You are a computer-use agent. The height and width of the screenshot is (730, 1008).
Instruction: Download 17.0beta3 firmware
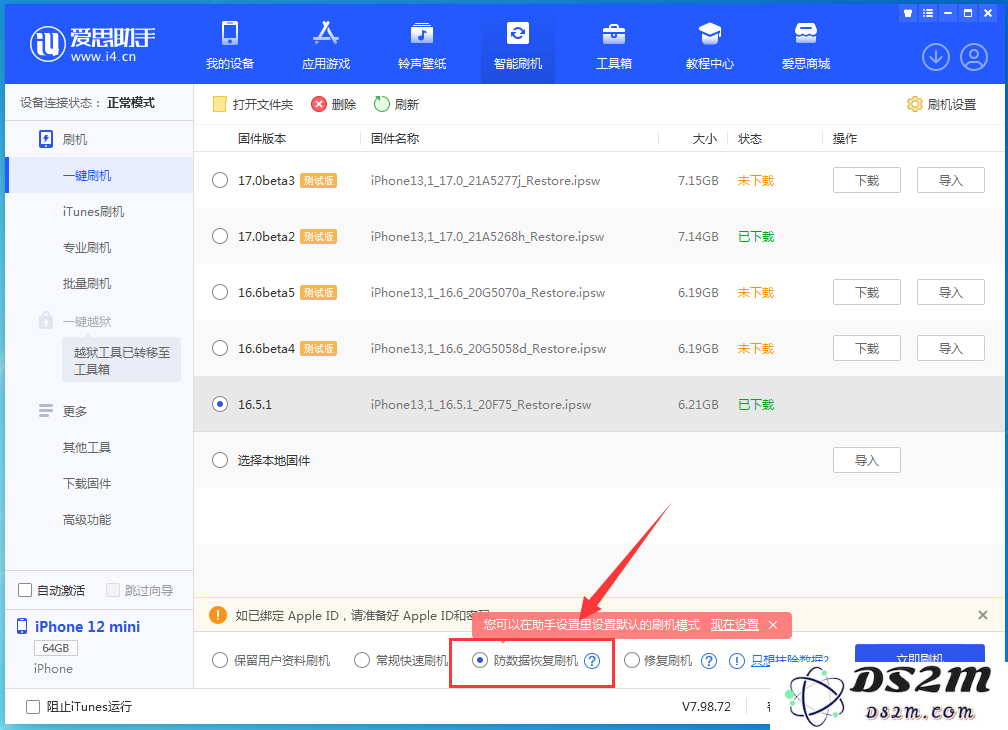click(x=867, y=180)
